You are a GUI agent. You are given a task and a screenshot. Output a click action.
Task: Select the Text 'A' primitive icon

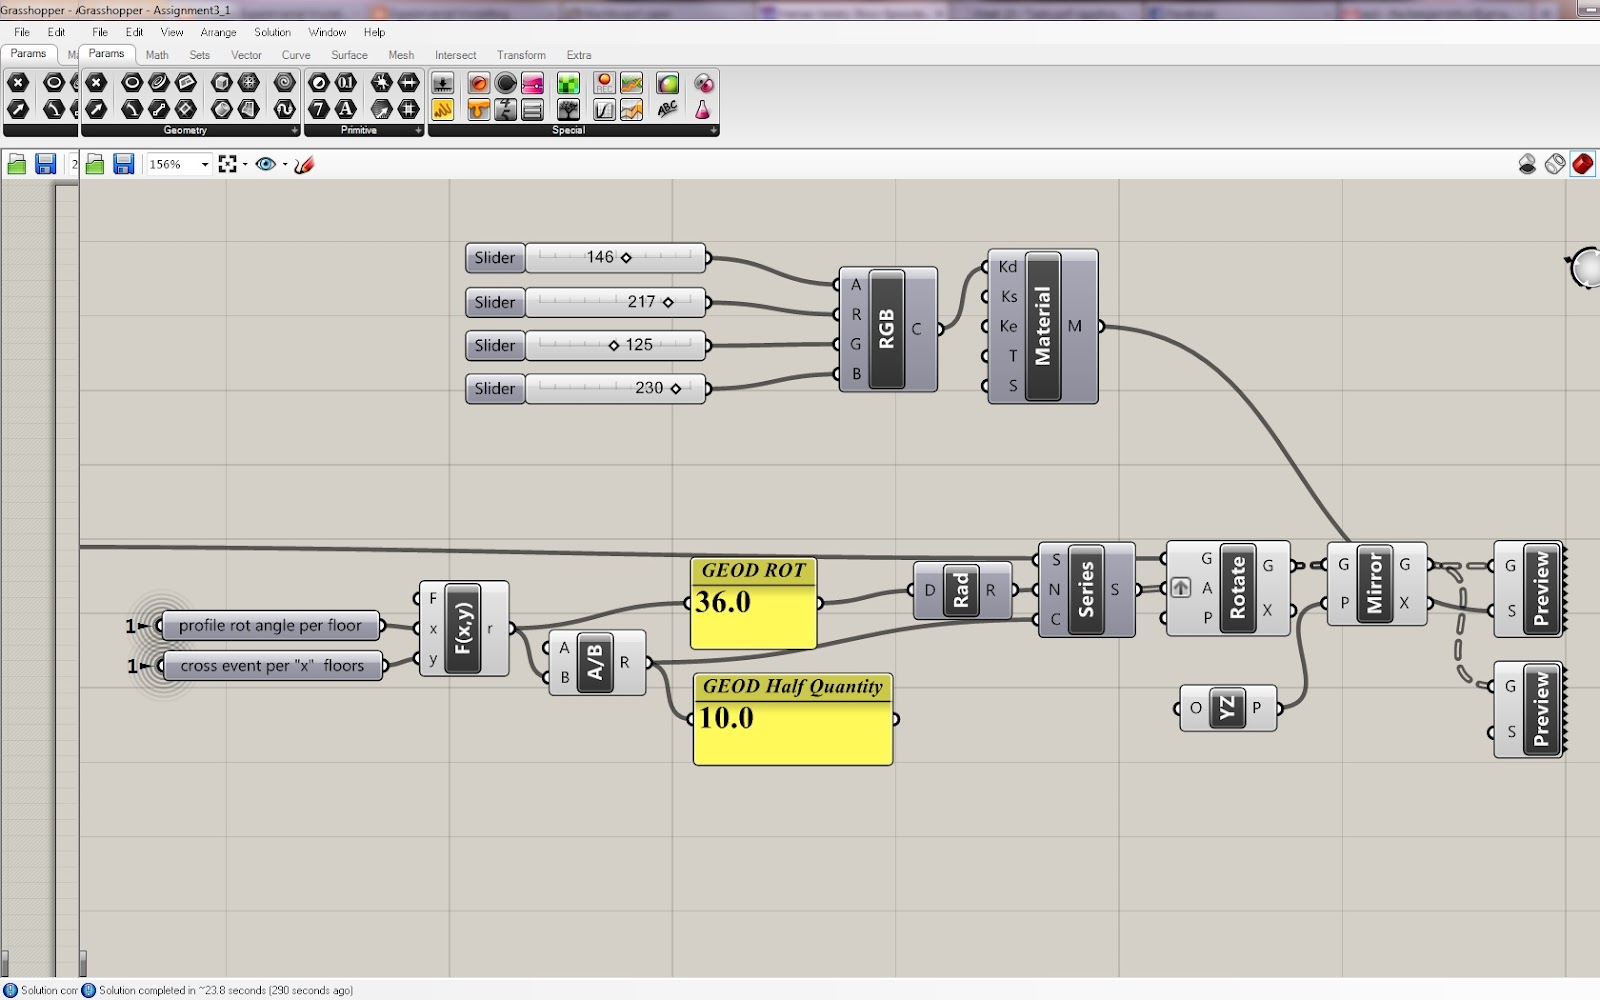[x=346, y=108]
